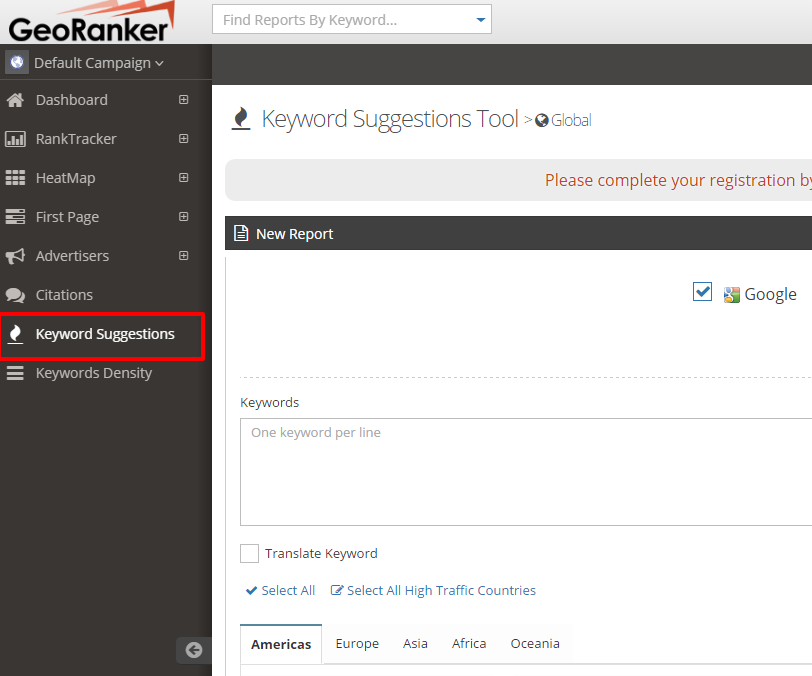Expand the Dashboard submenu plus icon

click(183, 99)
